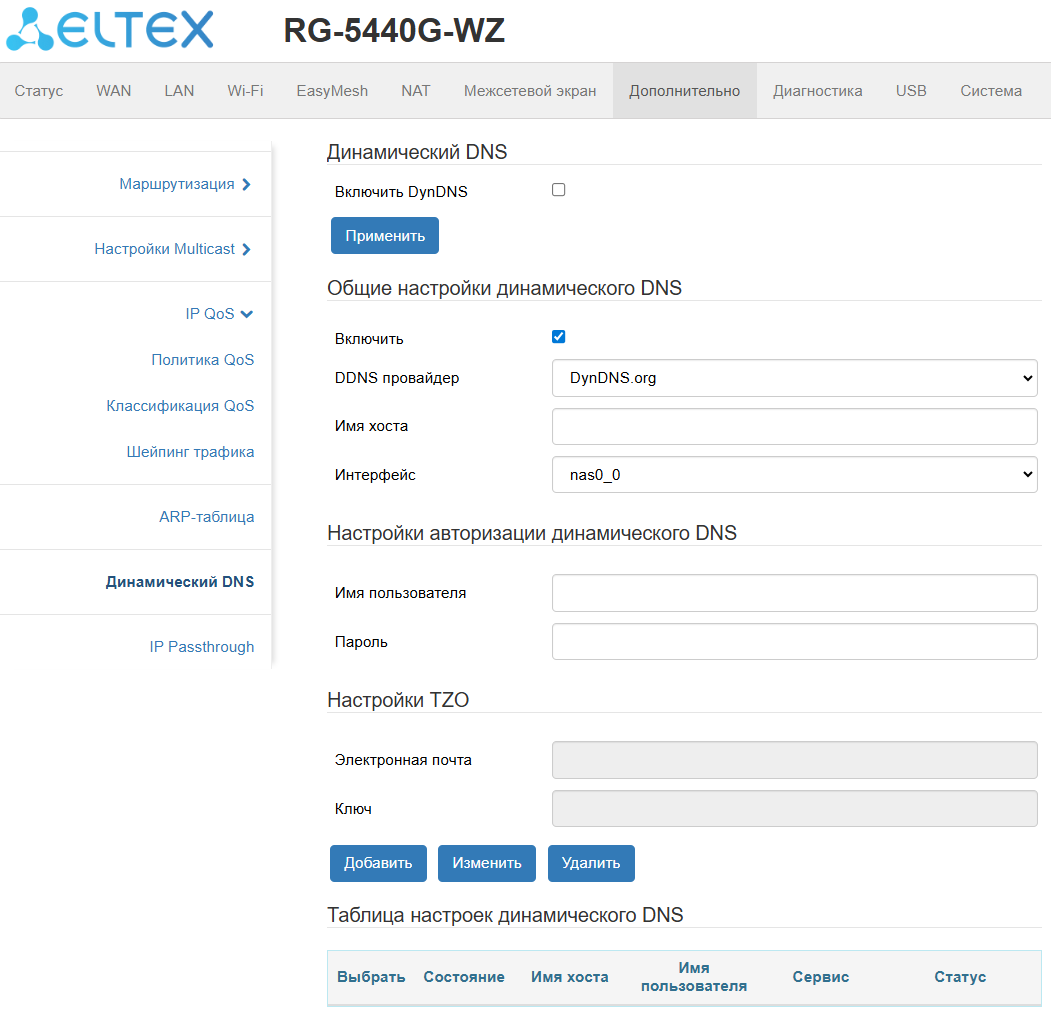
Task: Open the Wi-Fi tab
Action: (245, 91)
